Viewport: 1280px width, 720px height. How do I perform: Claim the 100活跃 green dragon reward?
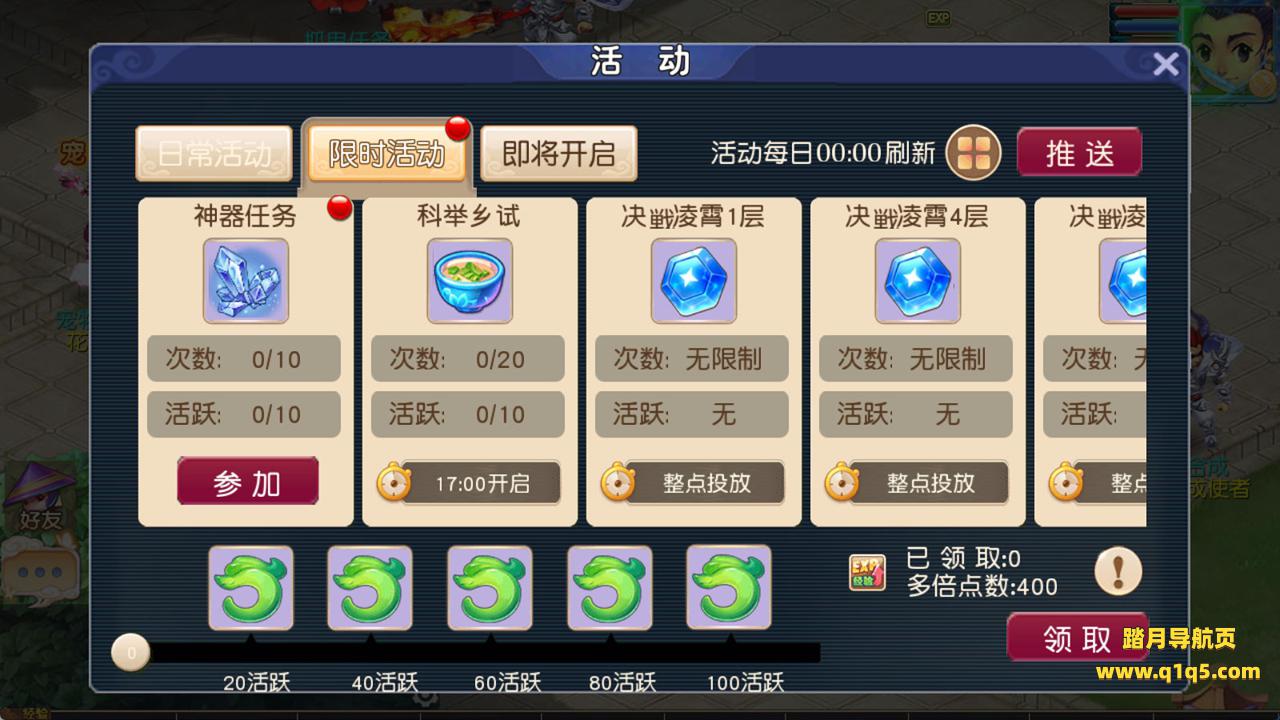pos(729,588)
